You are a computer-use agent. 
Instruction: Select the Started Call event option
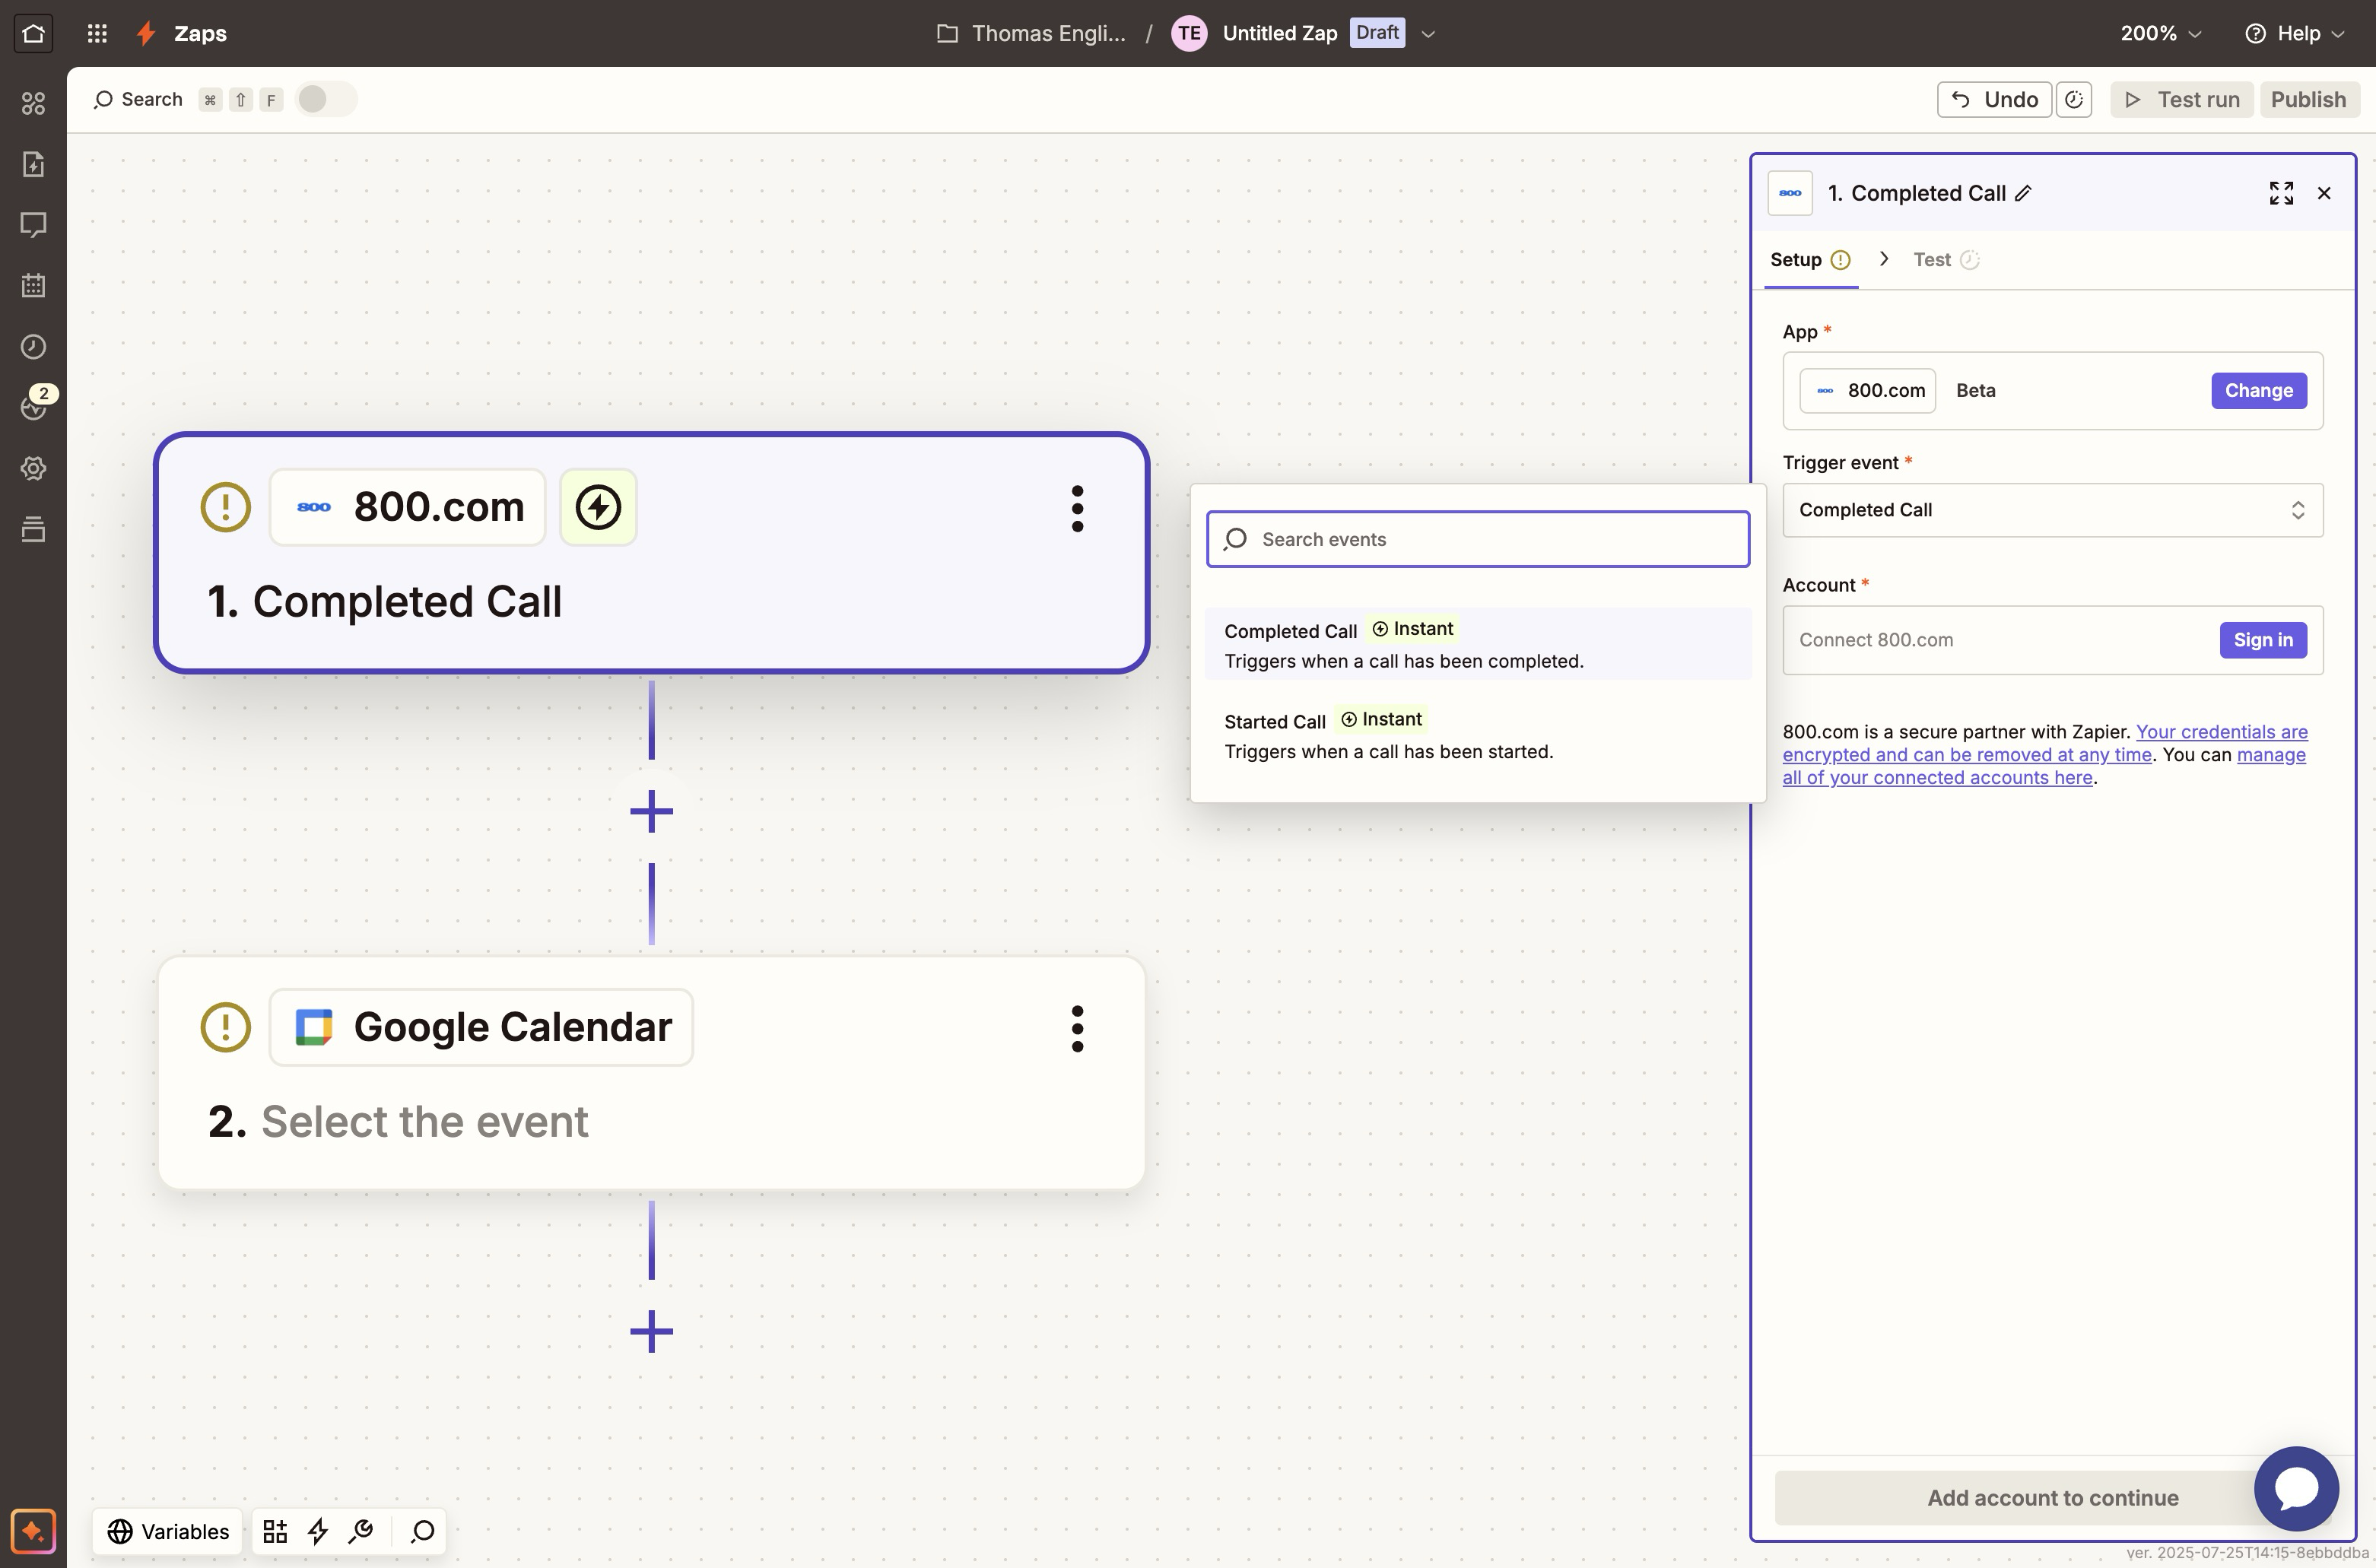pos(1478,735)
